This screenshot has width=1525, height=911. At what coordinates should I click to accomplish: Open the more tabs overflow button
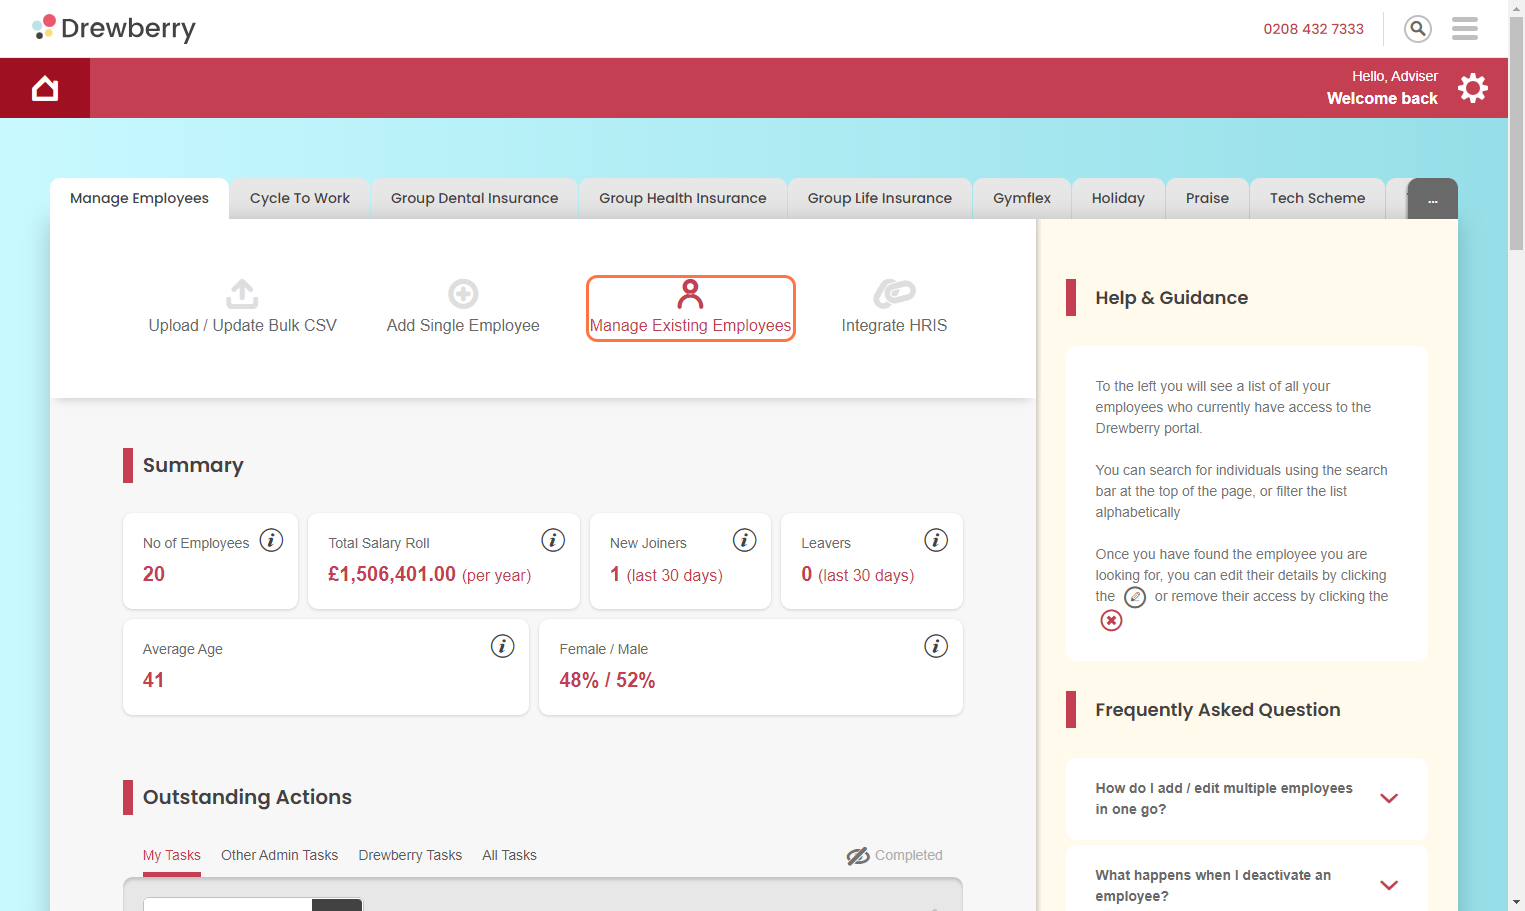point(1432,199)
